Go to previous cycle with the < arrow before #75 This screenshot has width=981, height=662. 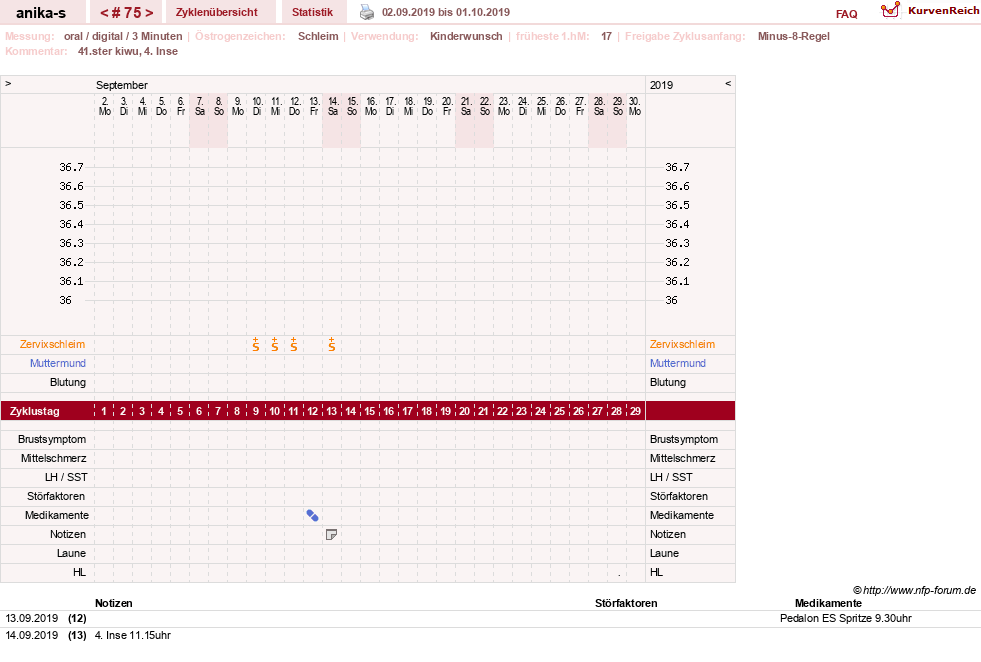[104, 13]
